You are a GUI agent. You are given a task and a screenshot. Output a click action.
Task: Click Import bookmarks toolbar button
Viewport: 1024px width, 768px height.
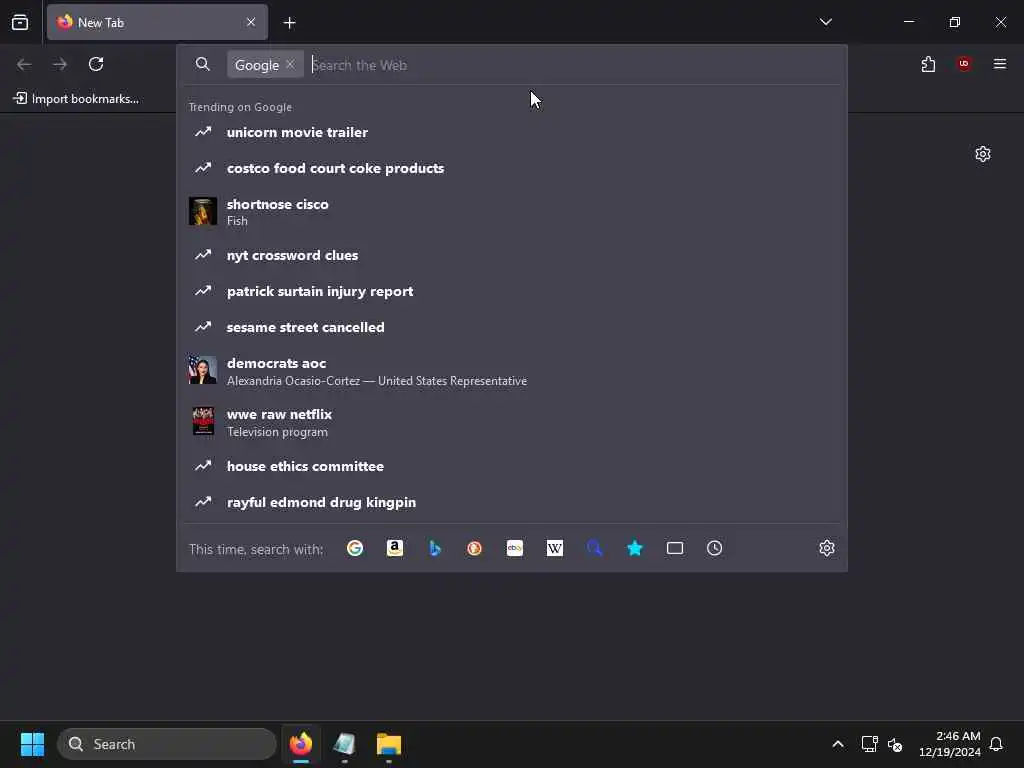(x=76, y=99)
